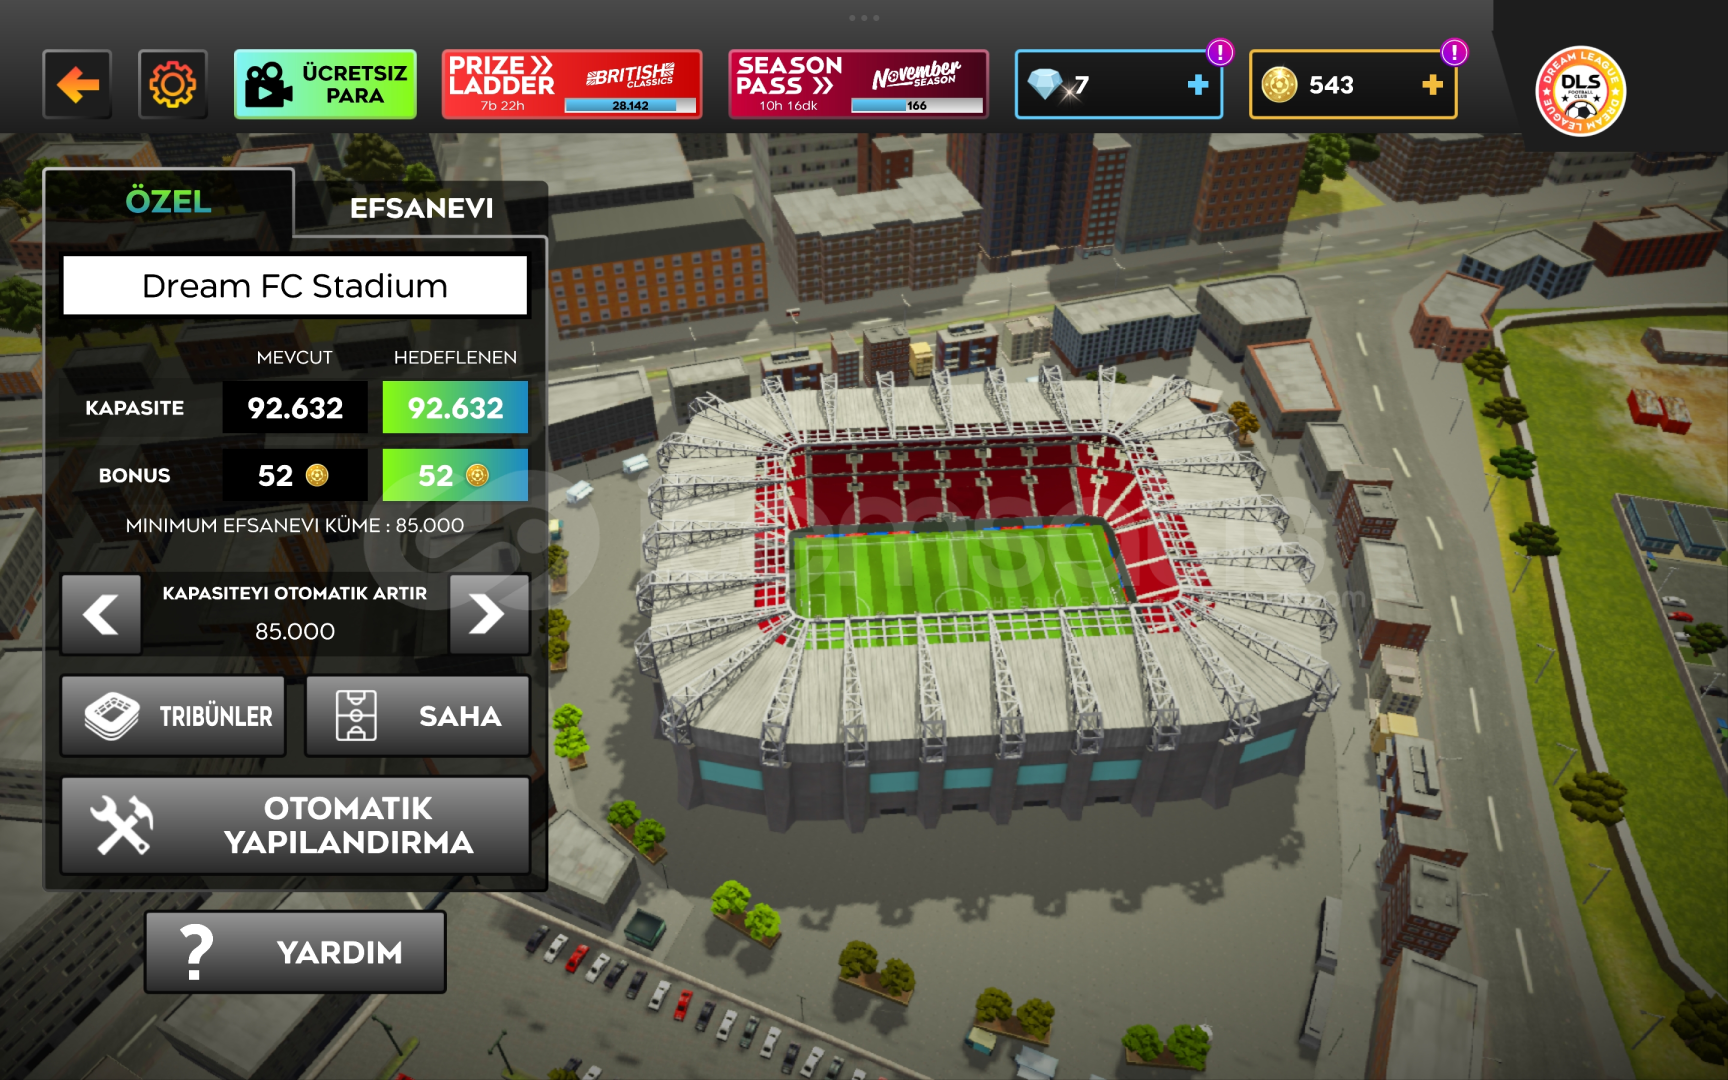Switch to the ÖZEL tab
1728x1080 pixels.
[168, 202]
